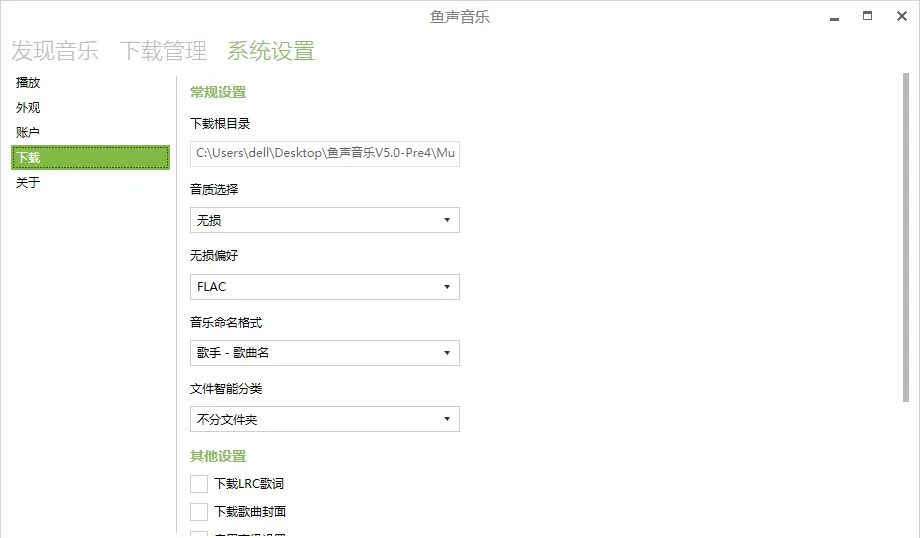Click the 其他设置 heading text

[218, 456]
